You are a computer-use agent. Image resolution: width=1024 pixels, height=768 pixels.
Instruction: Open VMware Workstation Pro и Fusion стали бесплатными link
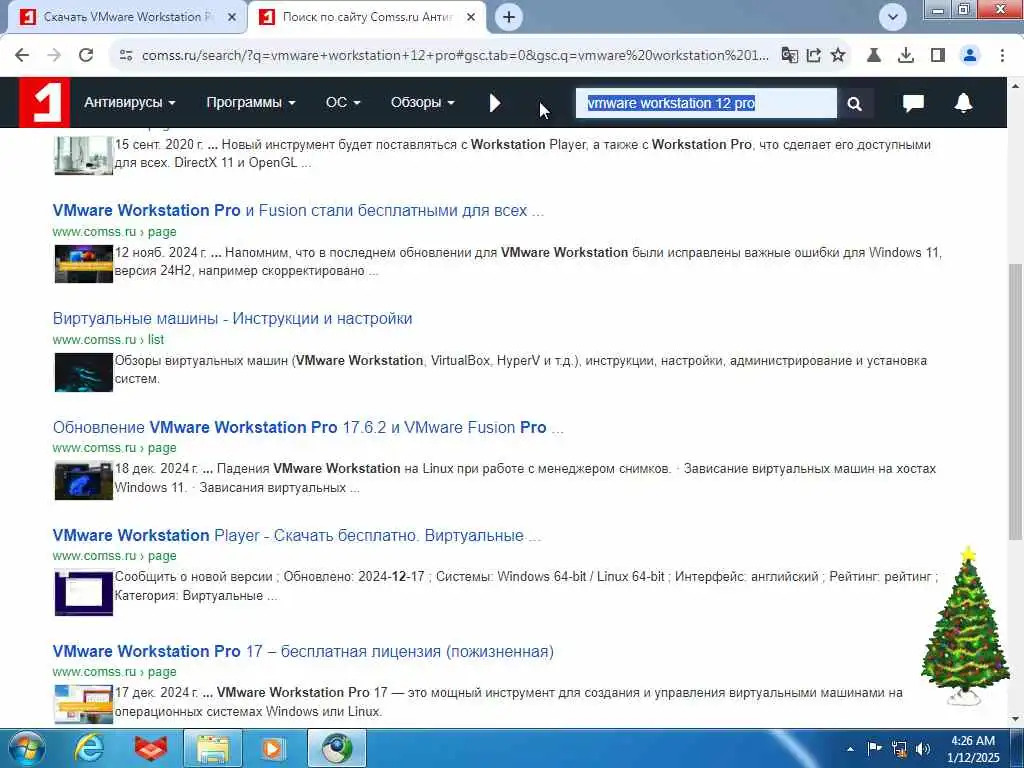(x=298, y=210)
